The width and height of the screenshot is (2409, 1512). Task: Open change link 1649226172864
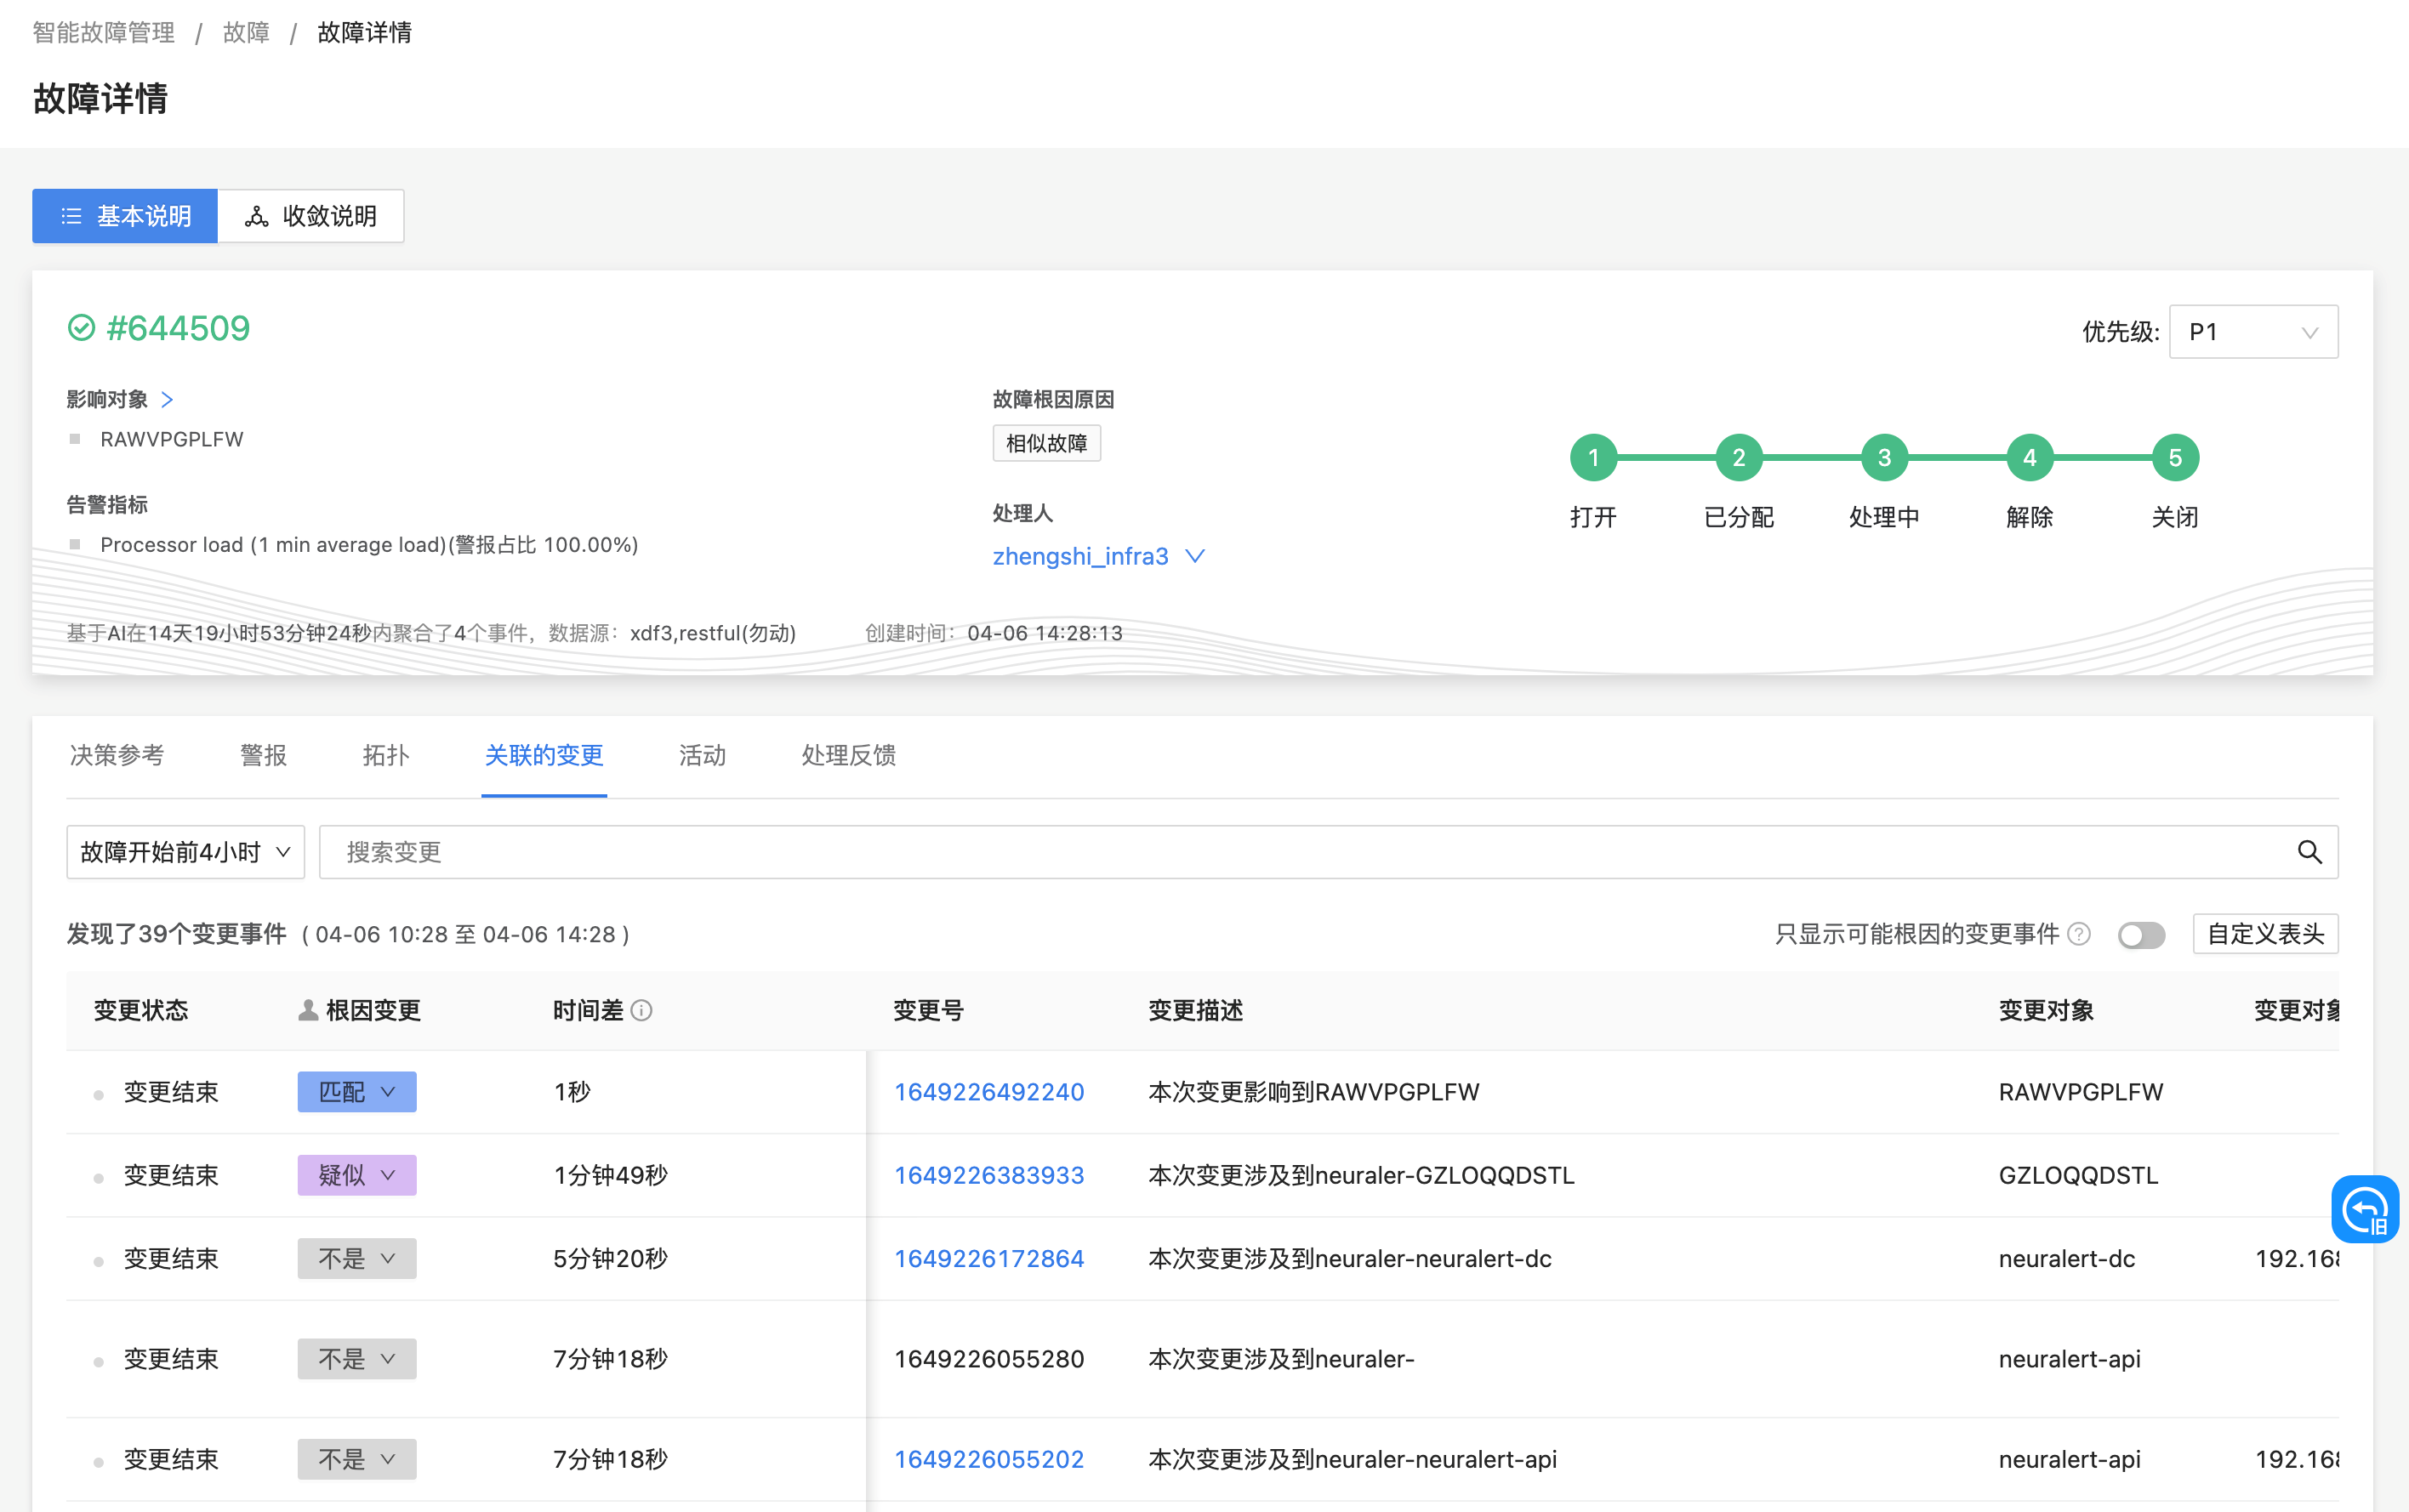click(989, 1259)
